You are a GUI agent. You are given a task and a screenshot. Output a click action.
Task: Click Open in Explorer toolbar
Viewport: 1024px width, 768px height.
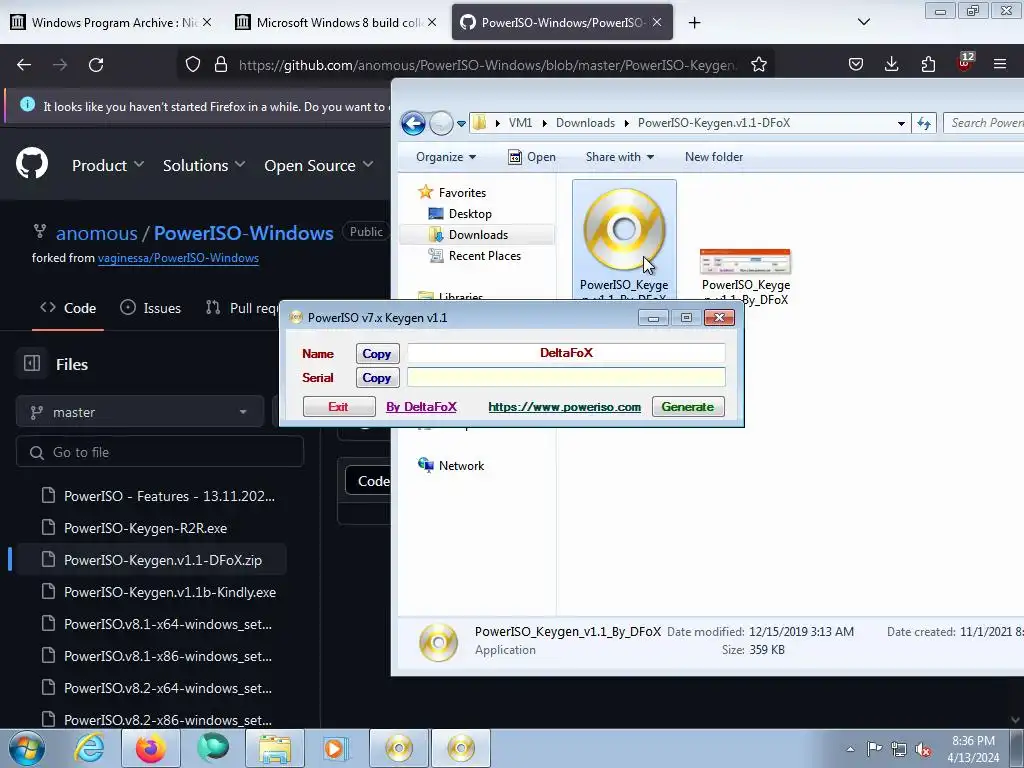click(532, 157)
